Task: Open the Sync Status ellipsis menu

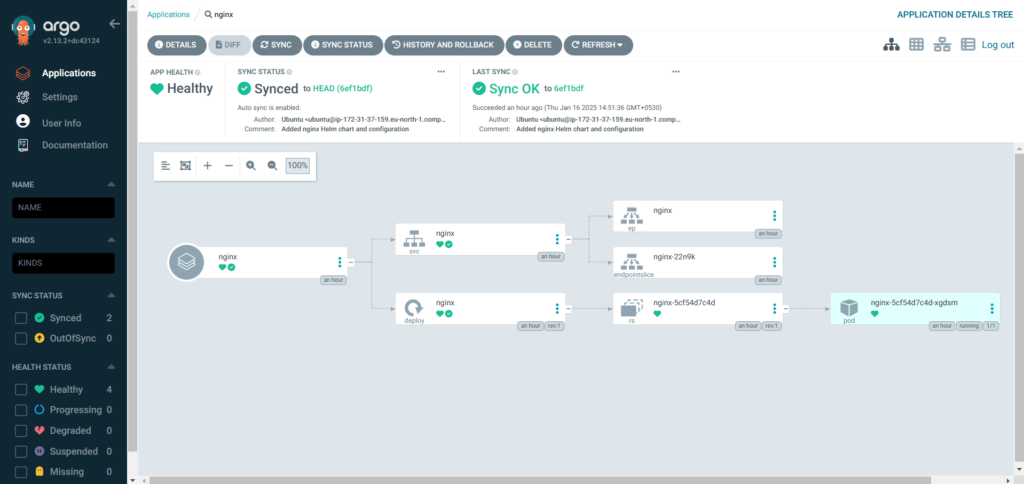Action: tap(441, 72)
